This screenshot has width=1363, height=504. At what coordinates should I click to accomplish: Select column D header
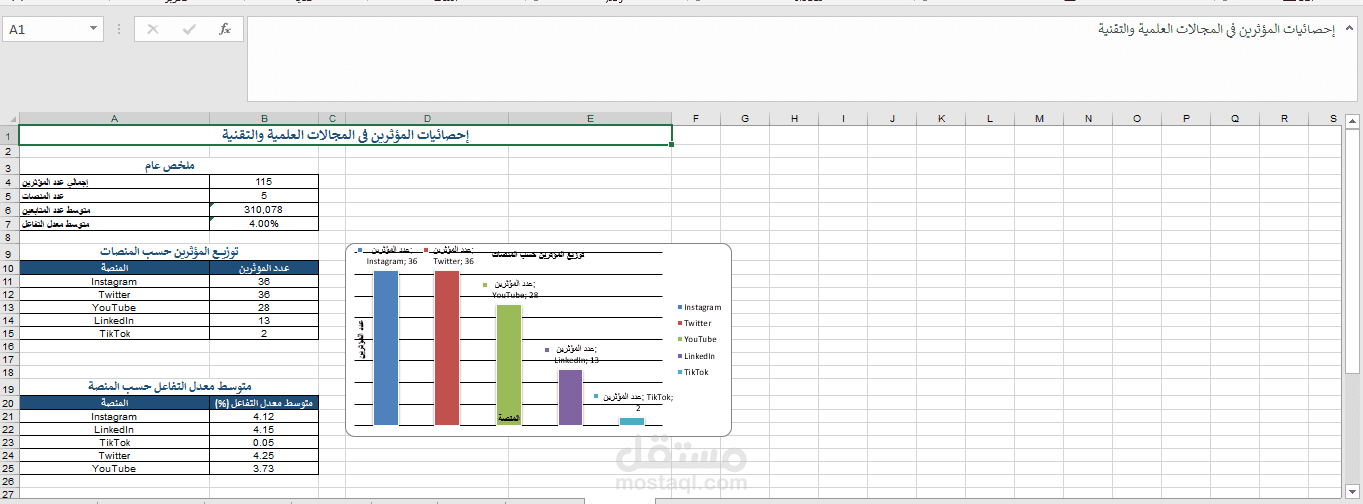[x=427, y=118]
